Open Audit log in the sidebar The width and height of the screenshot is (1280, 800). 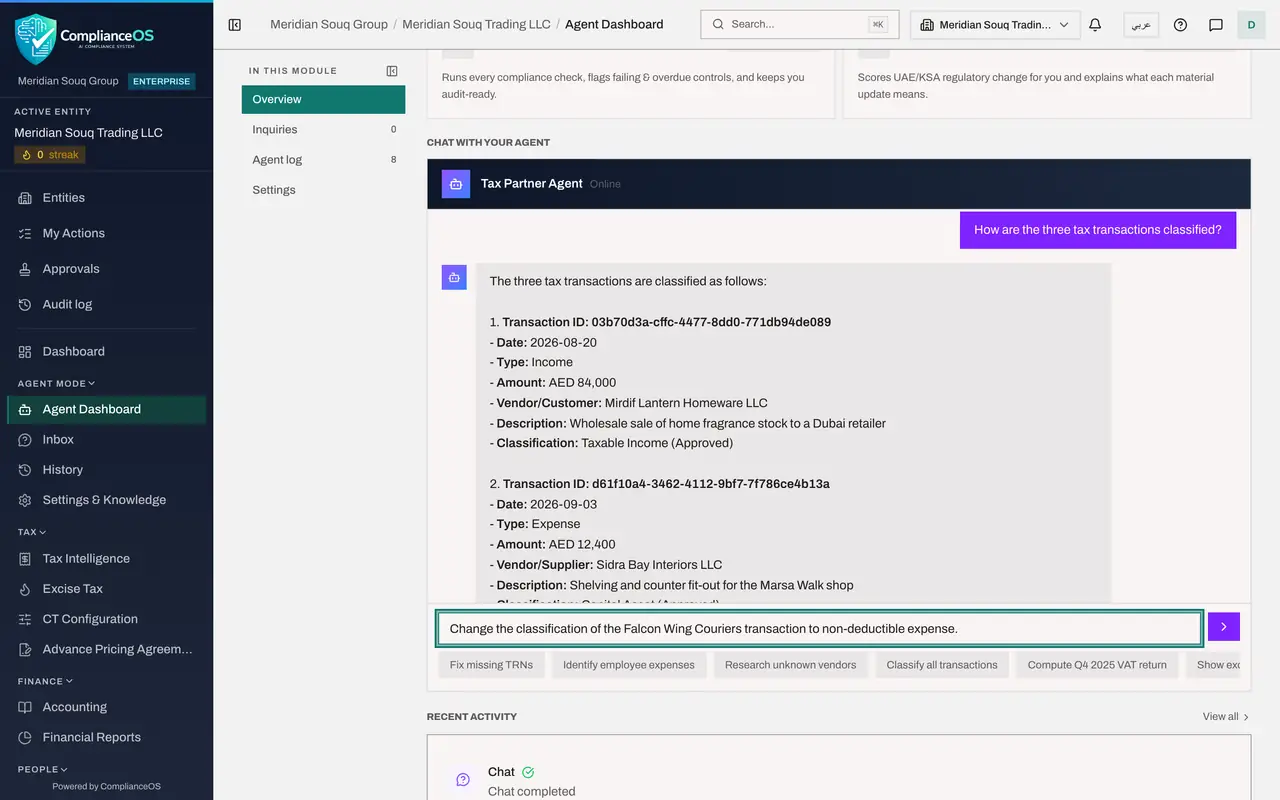click(x=106, y=304)
